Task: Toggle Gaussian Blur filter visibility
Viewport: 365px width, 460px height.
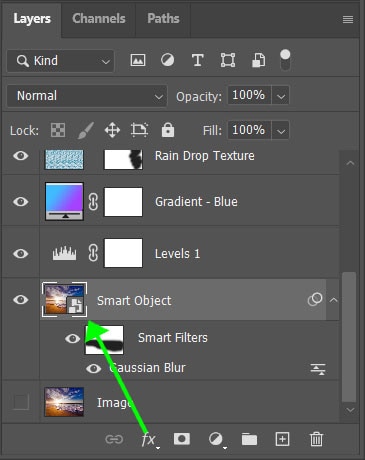Action: pos(94,368)
